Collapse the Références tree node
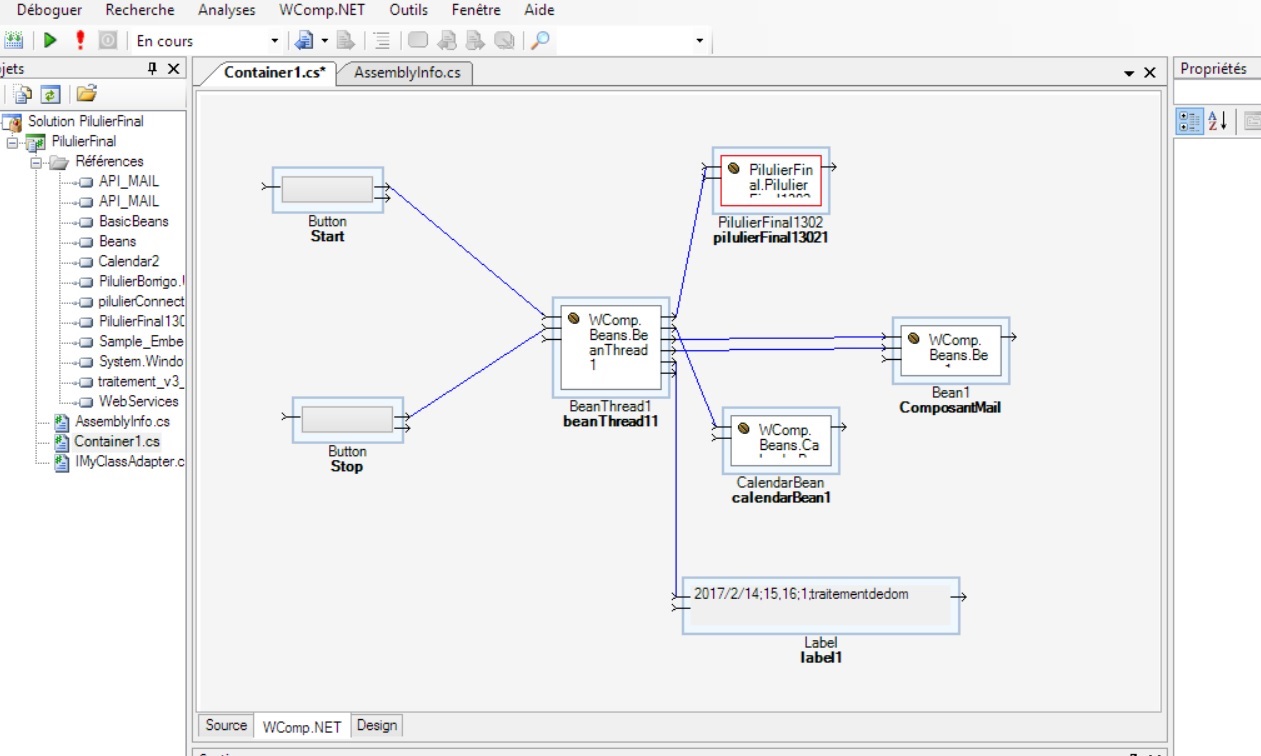The height and width of the screenshot is (756, 1261). pos(36,161)
